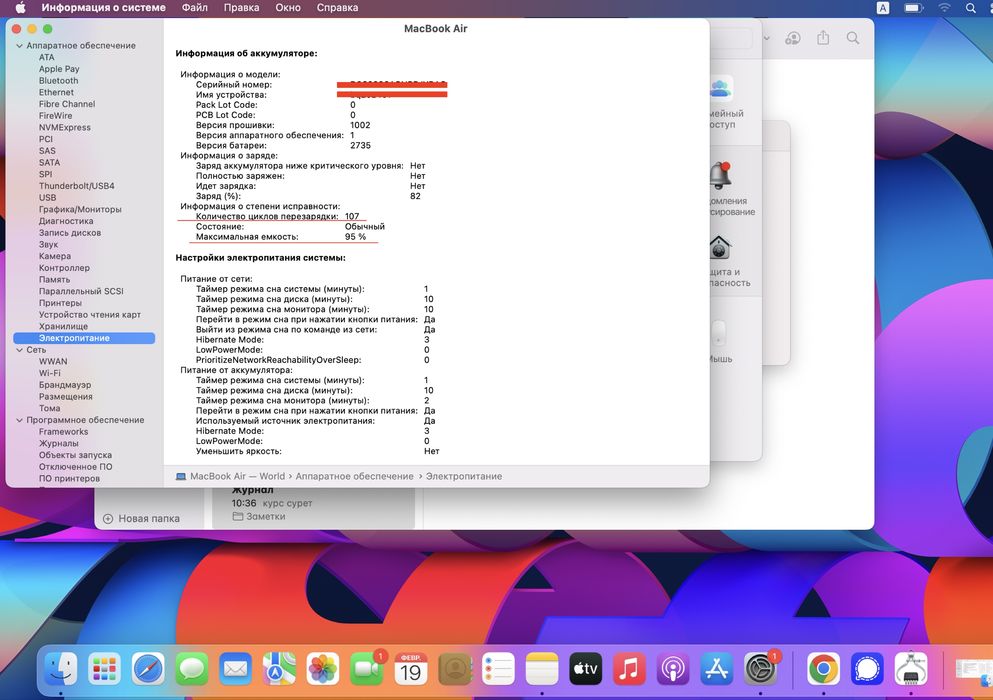Select USB in the sidebar
The width and height of the screenshot is (993, 700).
pos(47,198)
